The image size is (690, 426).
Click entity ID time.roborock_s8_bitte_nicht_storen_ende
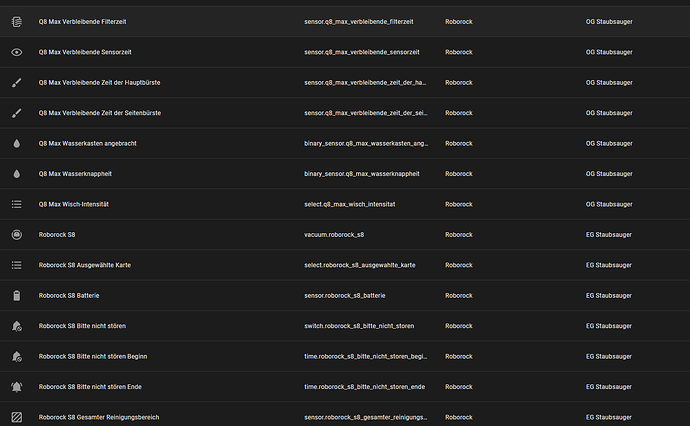click(x=365, y=387)
